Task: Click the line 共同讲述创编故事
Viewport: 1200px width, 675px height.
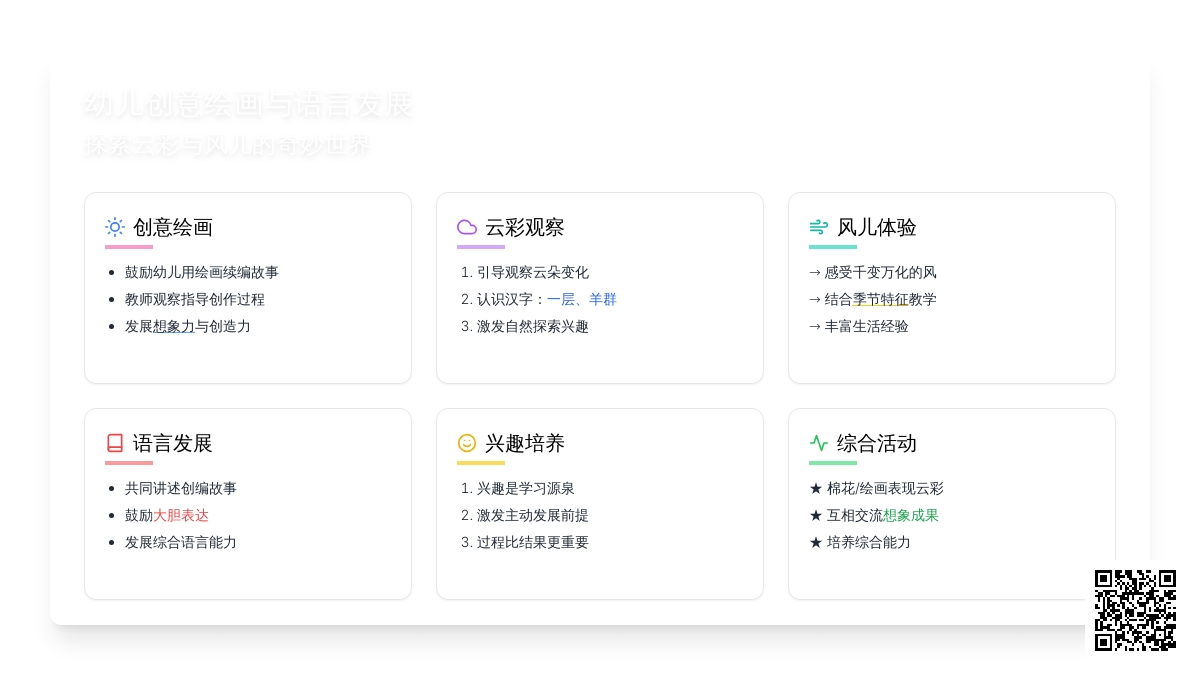Action: pos(181,488)
